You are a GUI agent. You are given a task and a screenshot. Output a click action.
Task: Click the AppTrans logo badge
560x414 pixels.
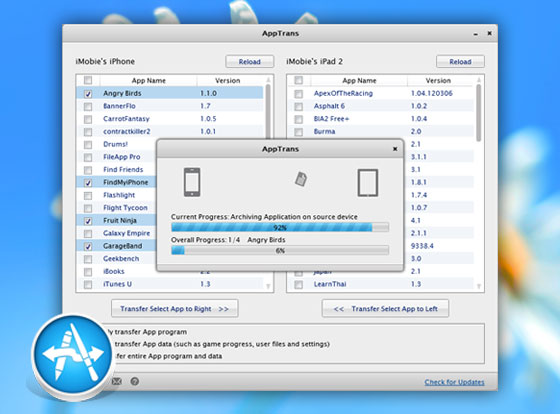(73, 354)
